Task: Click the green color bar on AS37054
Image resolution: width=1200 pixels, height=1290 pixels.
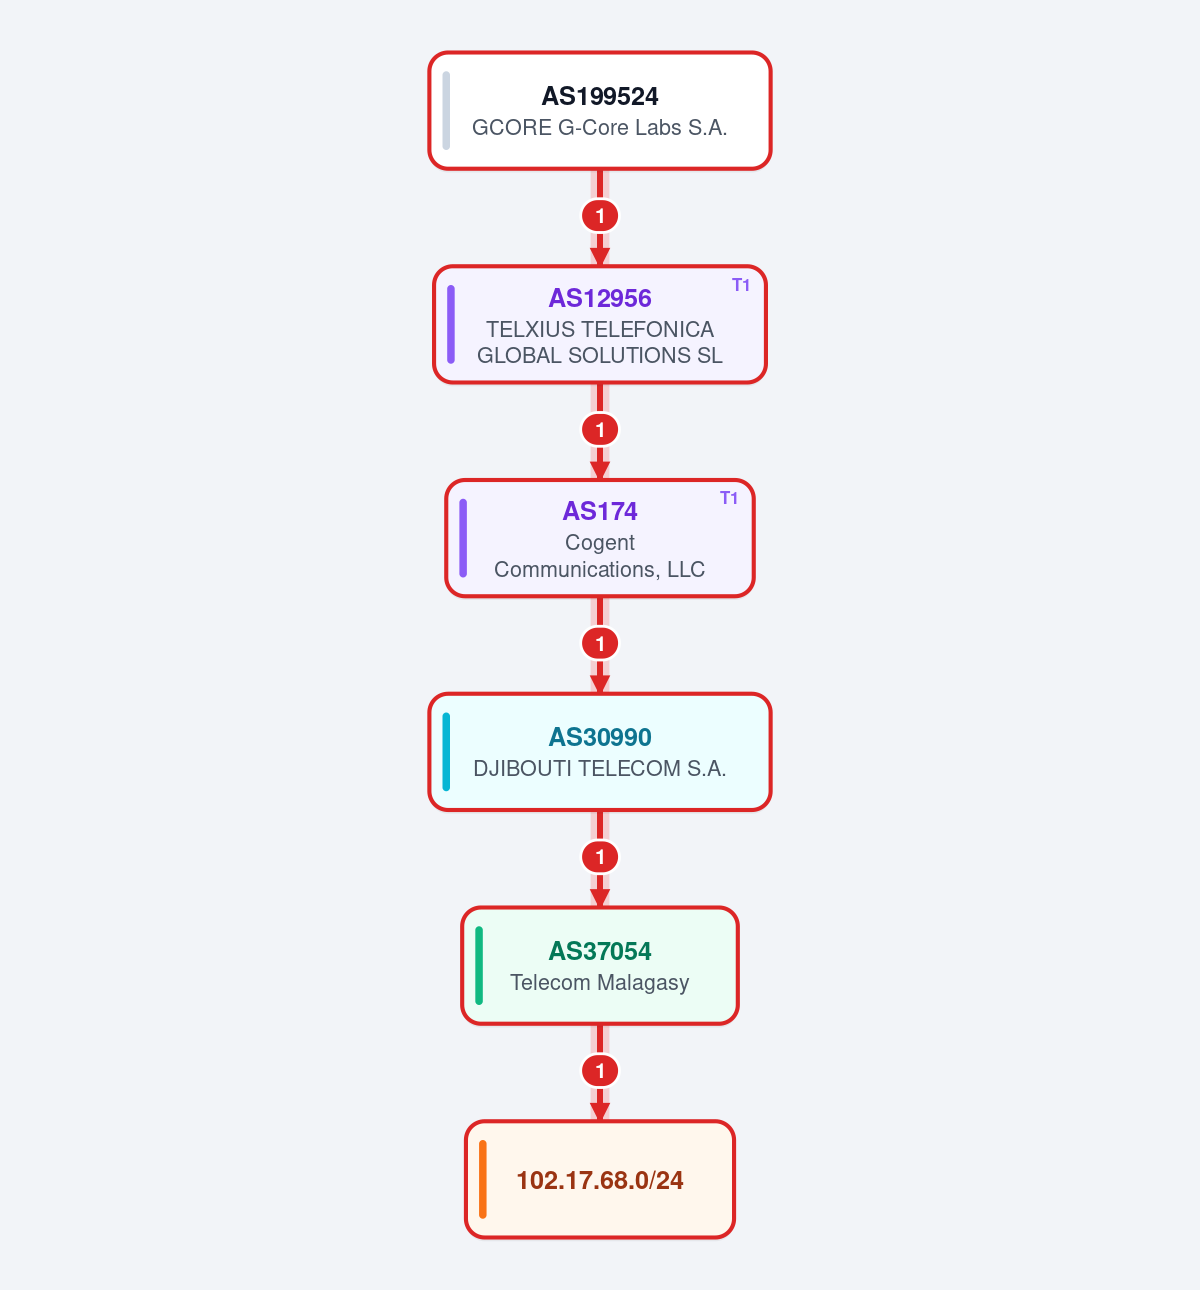Action: (x=479, y=966)
